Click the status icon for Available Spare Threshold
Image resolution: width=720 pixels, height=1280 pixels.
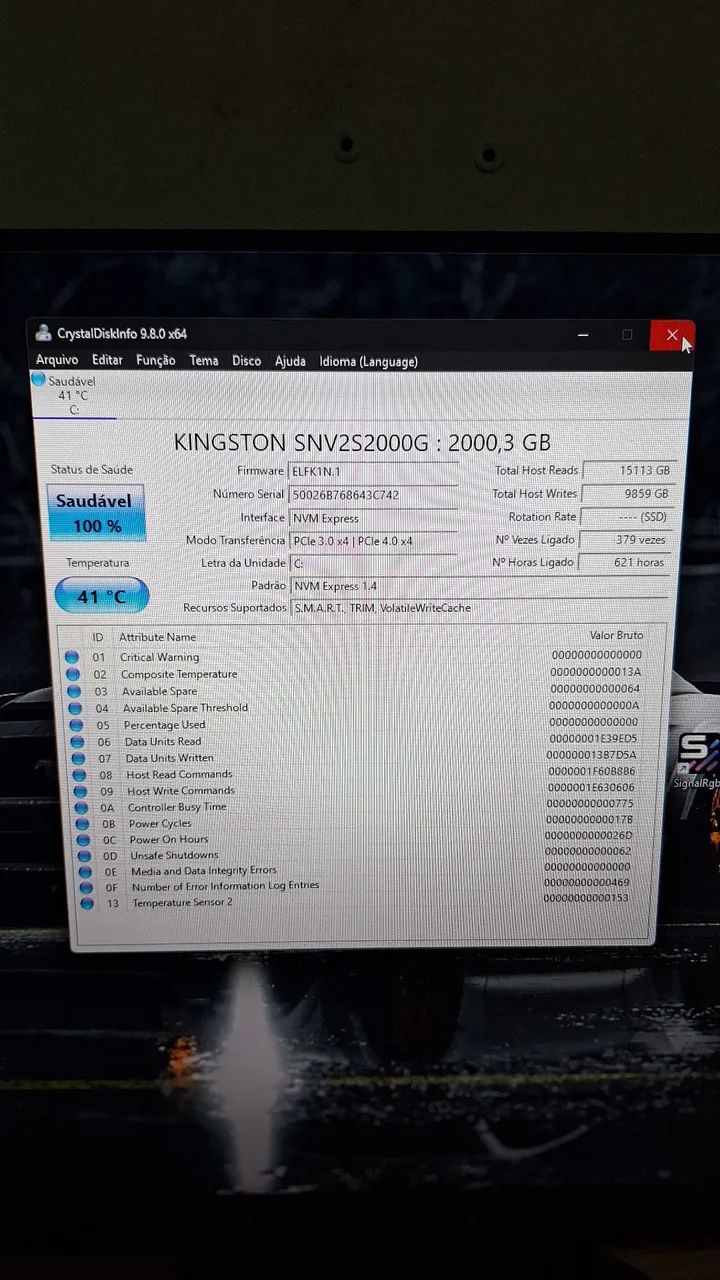[75, 708]
